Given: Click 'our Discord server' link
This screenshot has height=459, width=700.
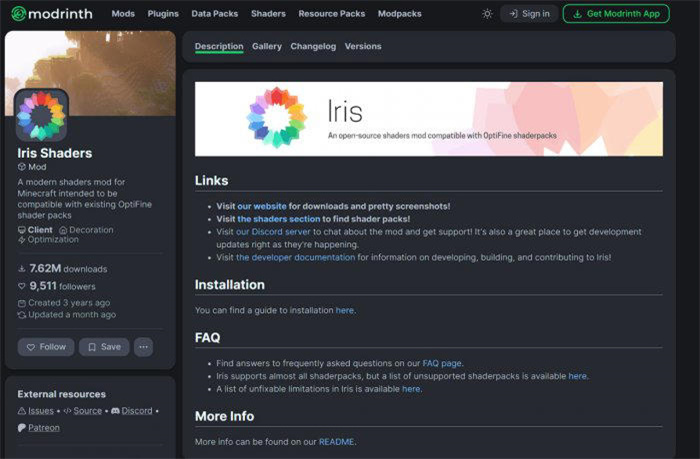Looking at the screenshot, I should tap(273, 232).
